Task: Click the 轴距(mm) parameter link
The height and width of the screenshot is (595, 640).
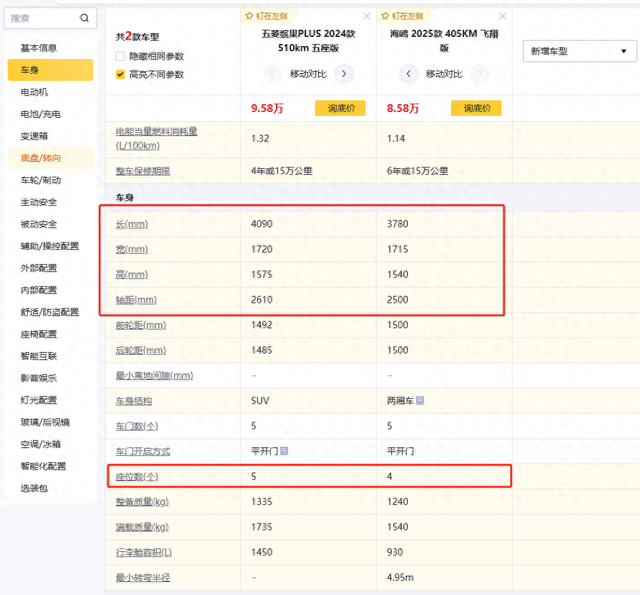Action: (138, 300)
